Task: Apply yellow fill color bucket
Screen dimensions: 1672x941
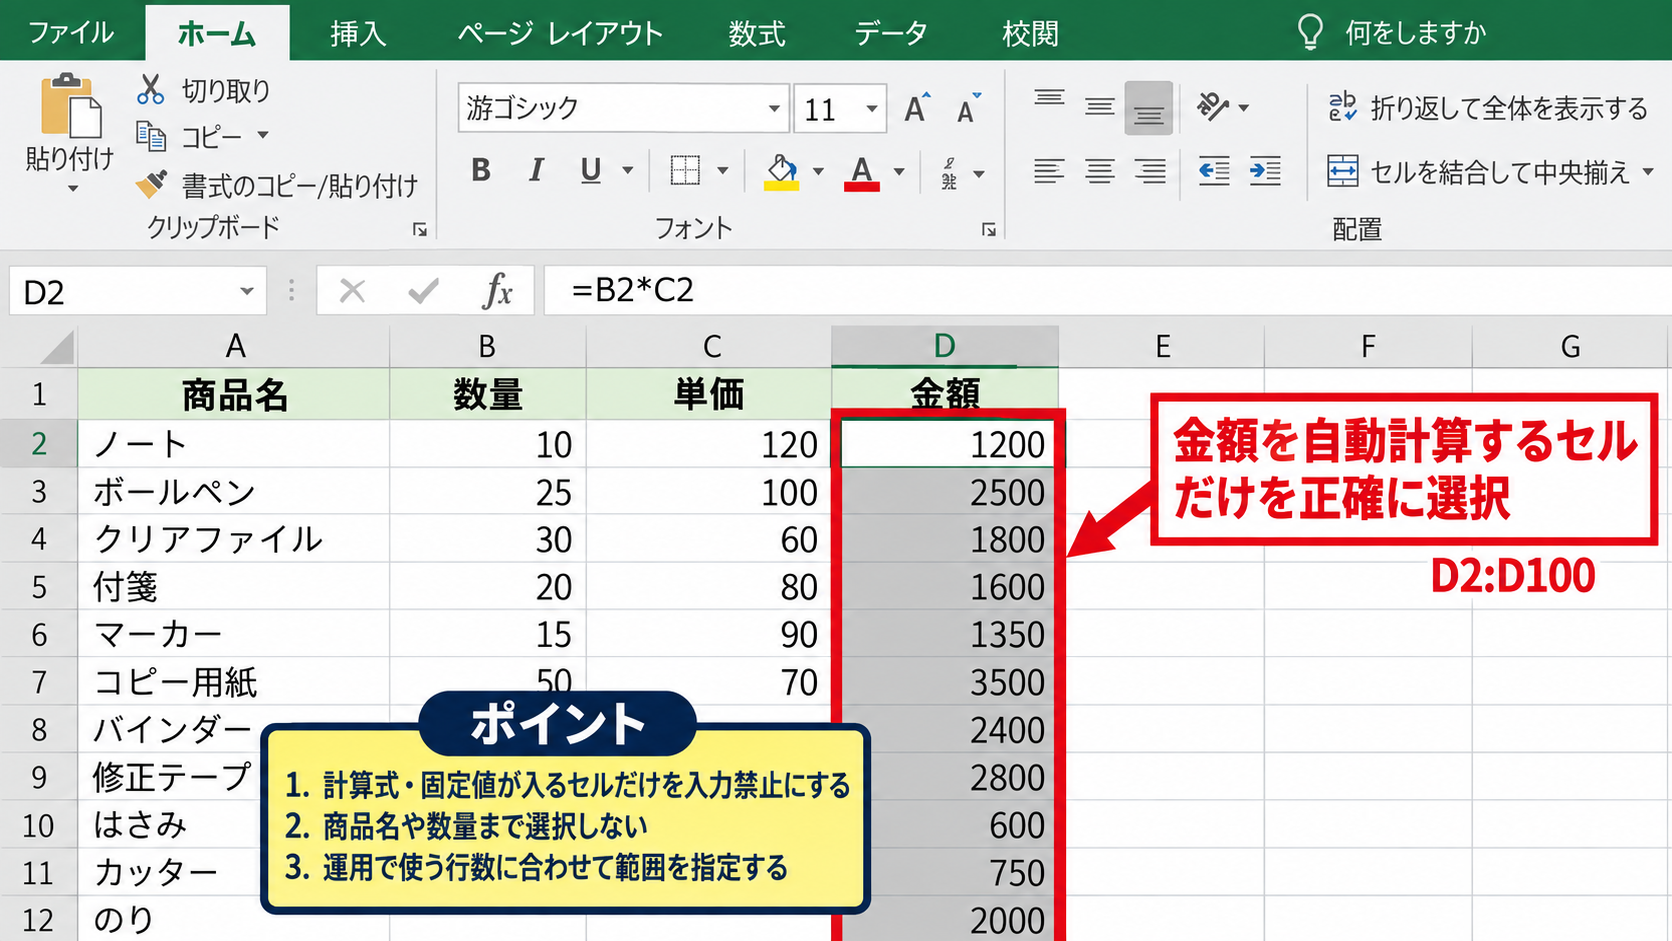Action: pyautogui.click(x=782, y=171)
